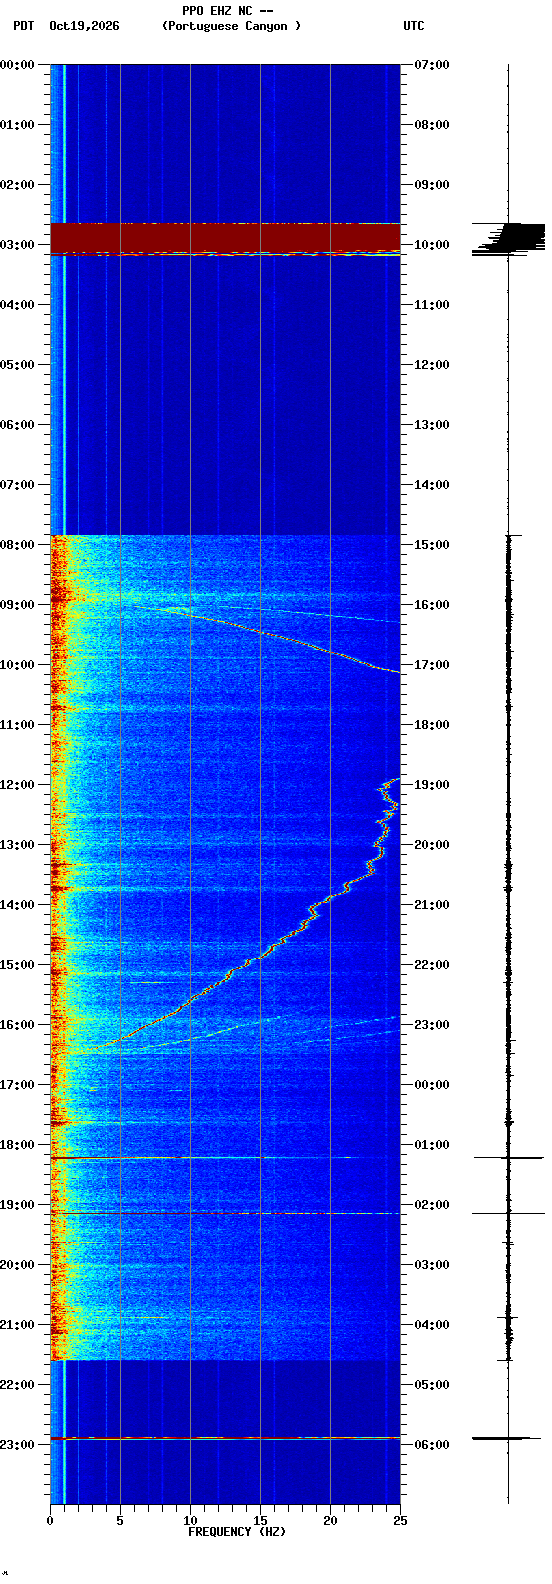Click the 'UTC' timezone label
The image size is (552, 1584).
(x=414, y=26)
